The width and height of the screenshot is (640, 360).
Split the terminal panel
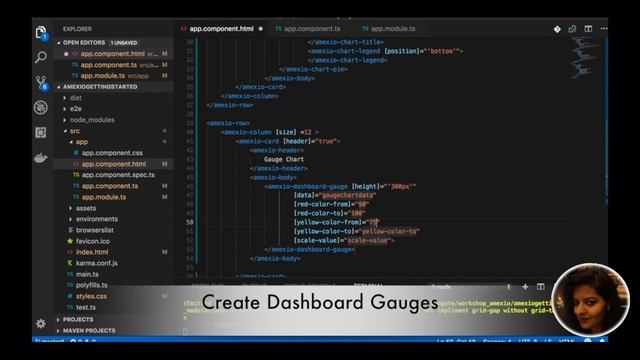pos(540,287)
